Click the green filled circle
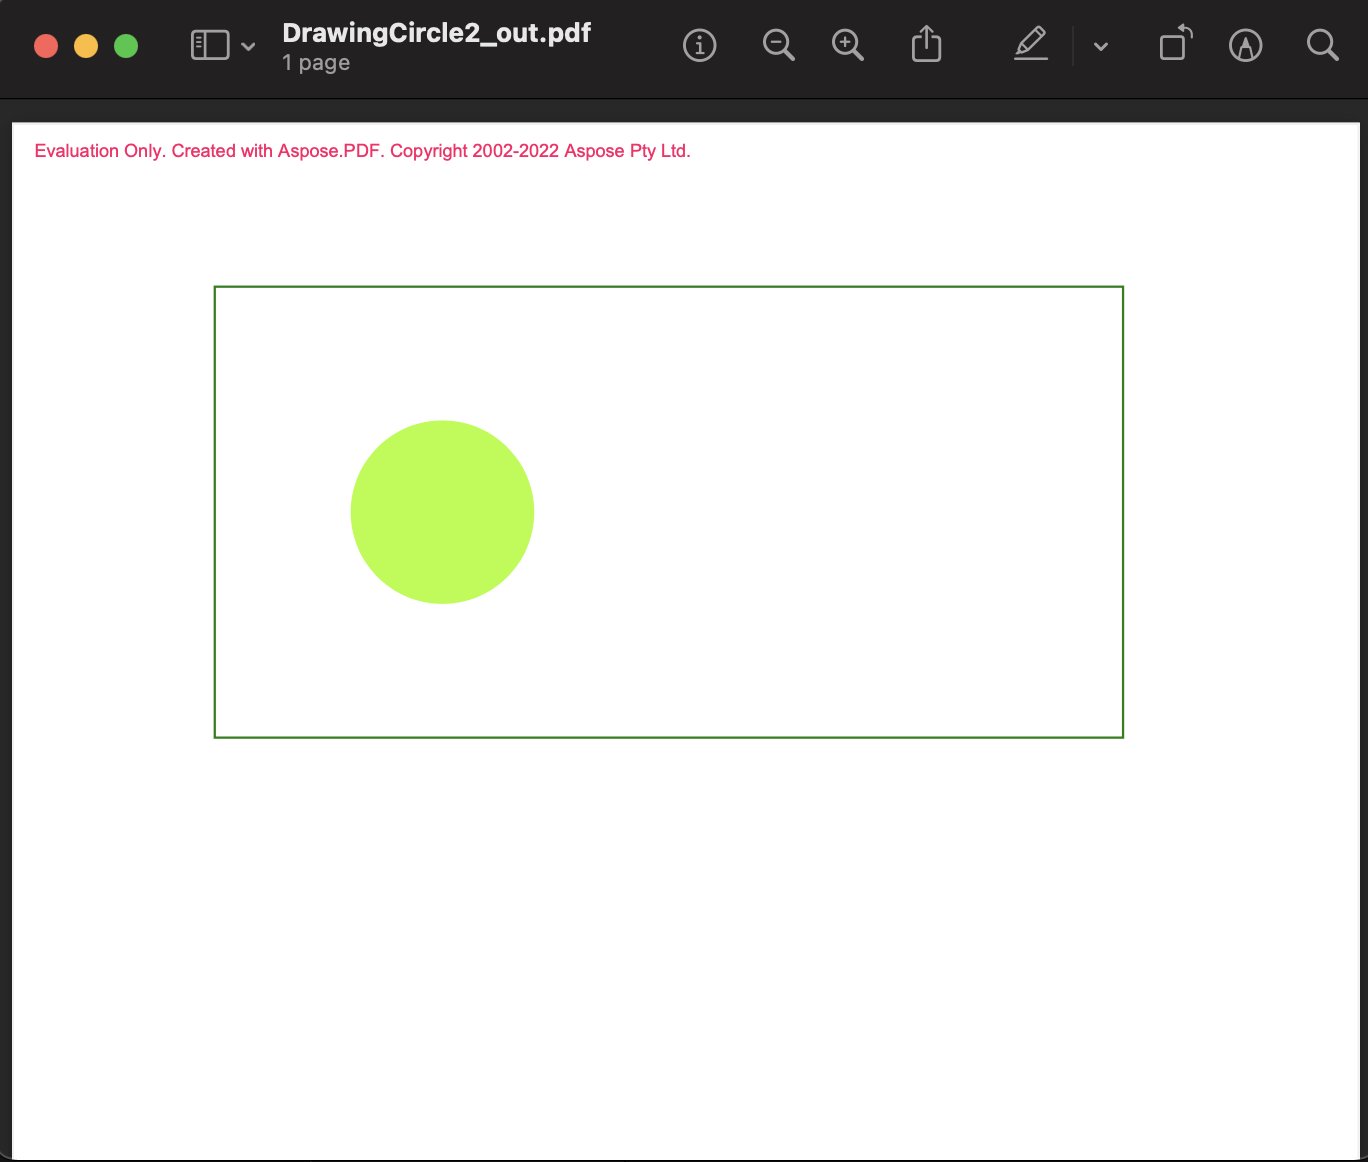Image resolution: width=1368 pixels, height=1162 pixels. [x=442, y=512]
